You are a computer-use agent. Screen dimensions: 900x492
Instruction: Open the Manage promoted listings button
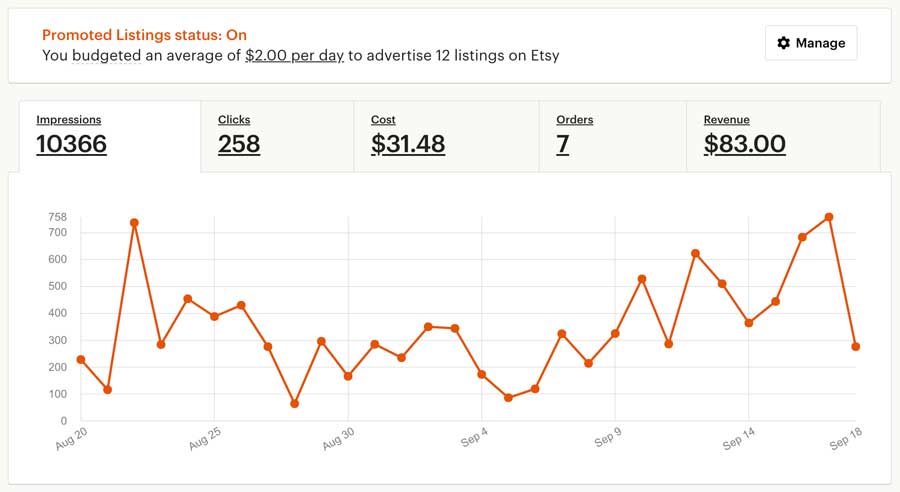(x=811, y=43)
